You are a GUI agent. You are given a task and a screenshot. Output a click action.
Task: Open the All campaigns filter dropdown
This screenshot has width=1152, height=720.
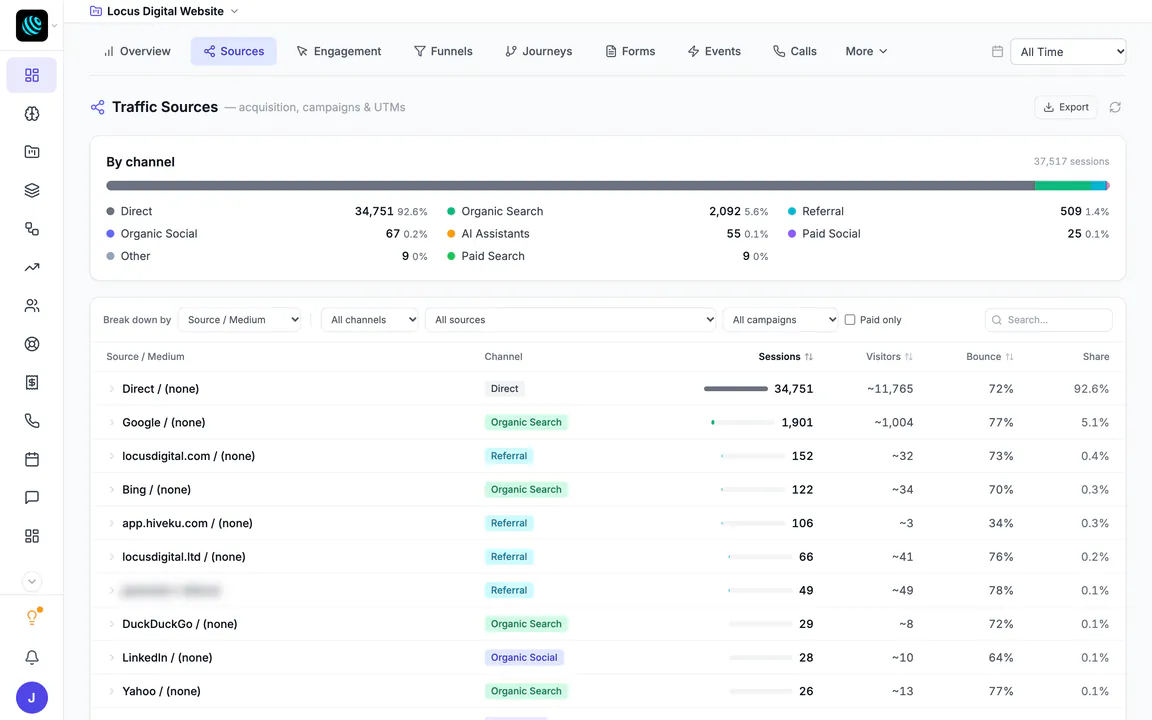780,320
